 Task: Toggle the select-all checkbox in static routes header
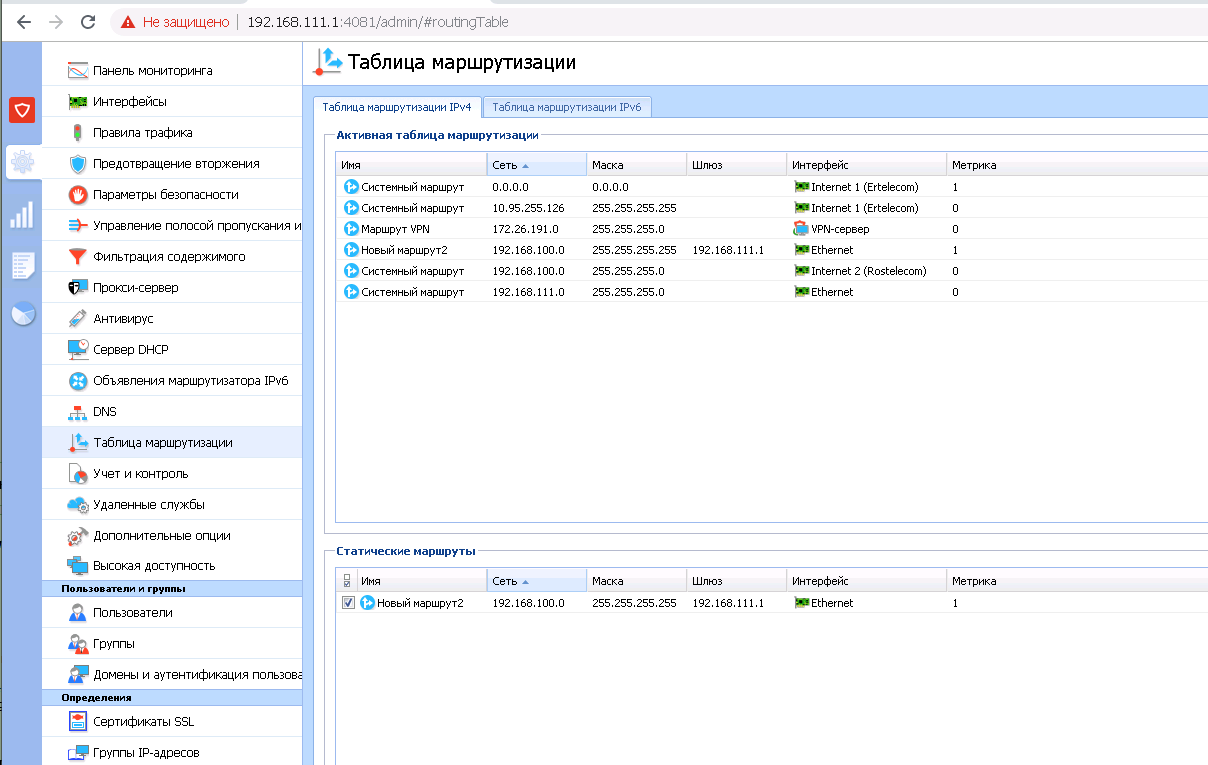(347, 581)
